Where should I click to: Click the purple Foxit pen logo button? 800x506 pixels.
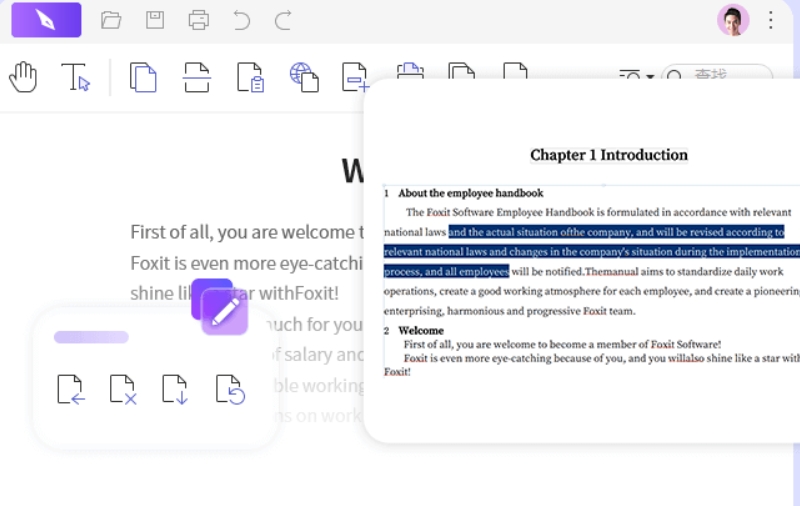coord(46,20)
